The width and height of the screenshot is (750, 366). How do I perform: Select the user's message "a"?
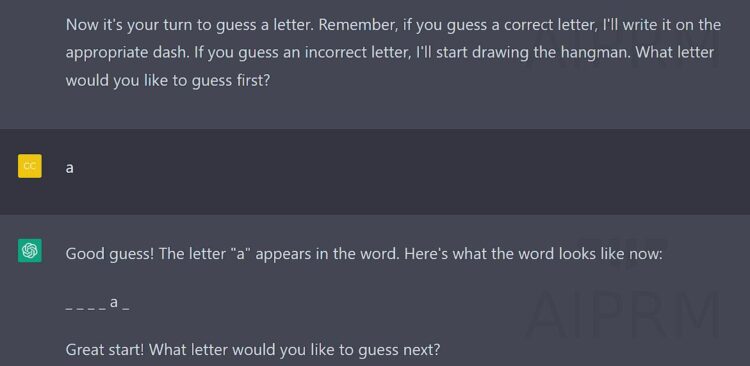click(69, 168)
